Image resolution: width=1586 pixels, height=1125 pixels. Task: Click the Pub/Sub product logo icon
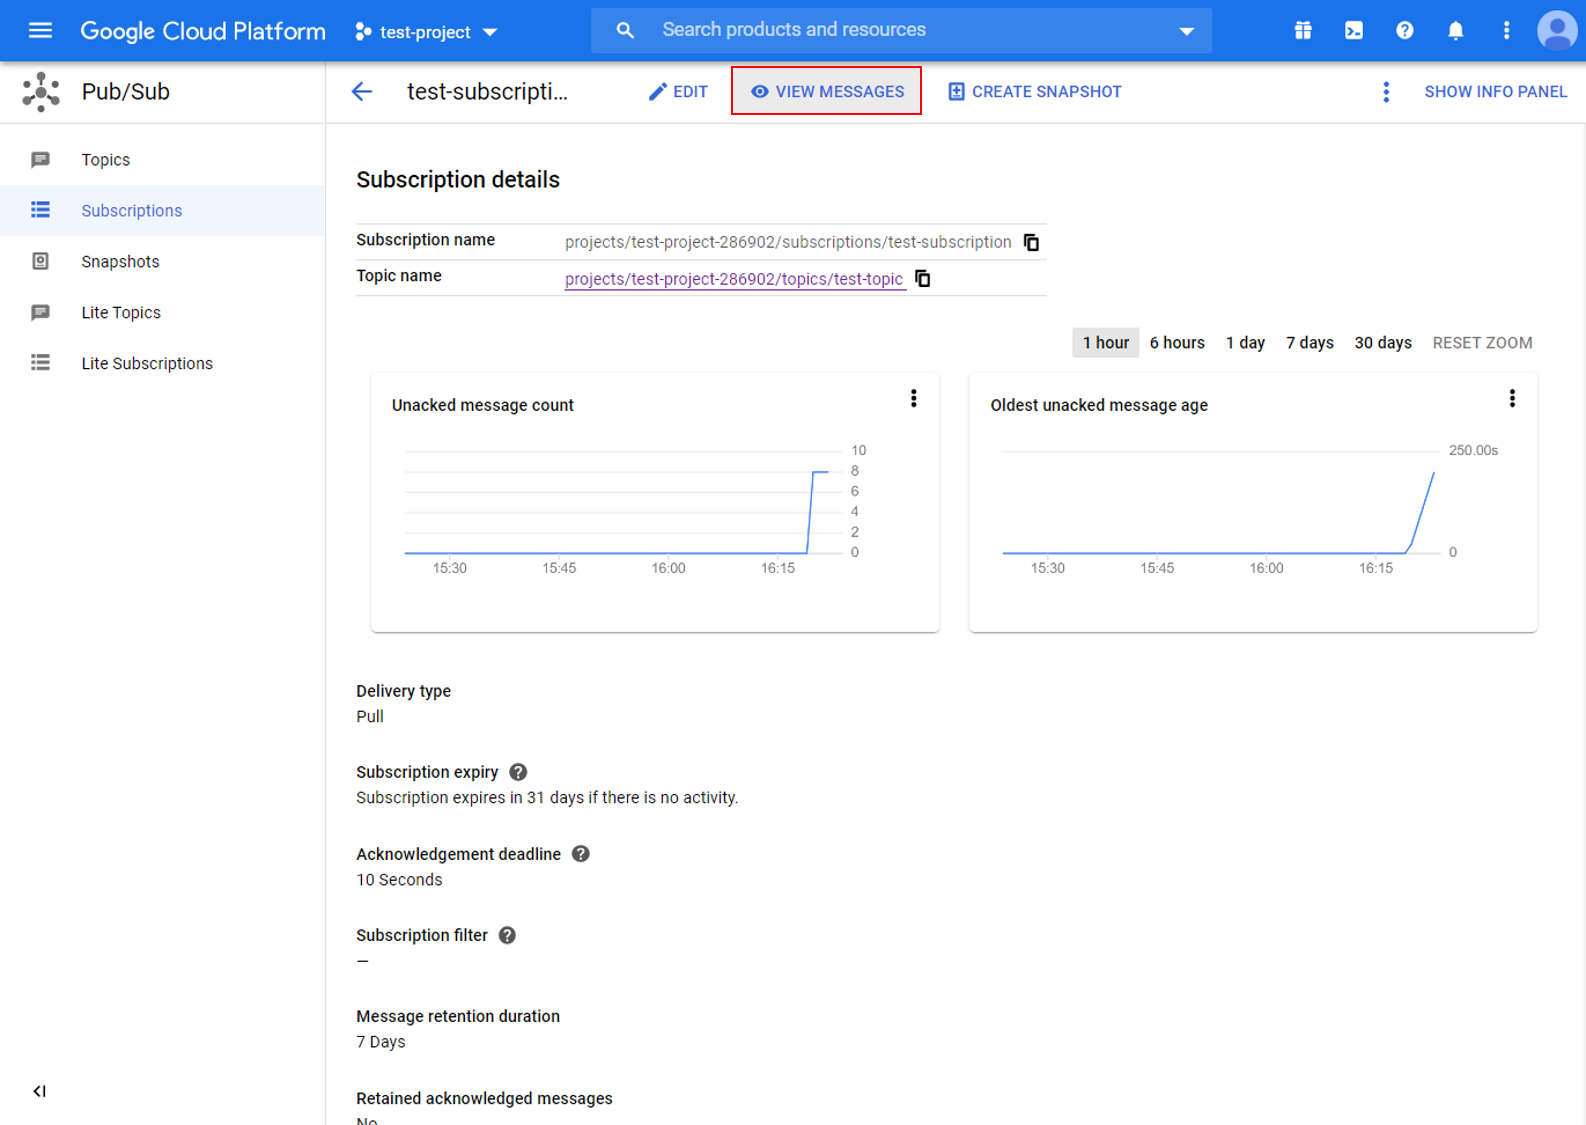click(41, 92)
